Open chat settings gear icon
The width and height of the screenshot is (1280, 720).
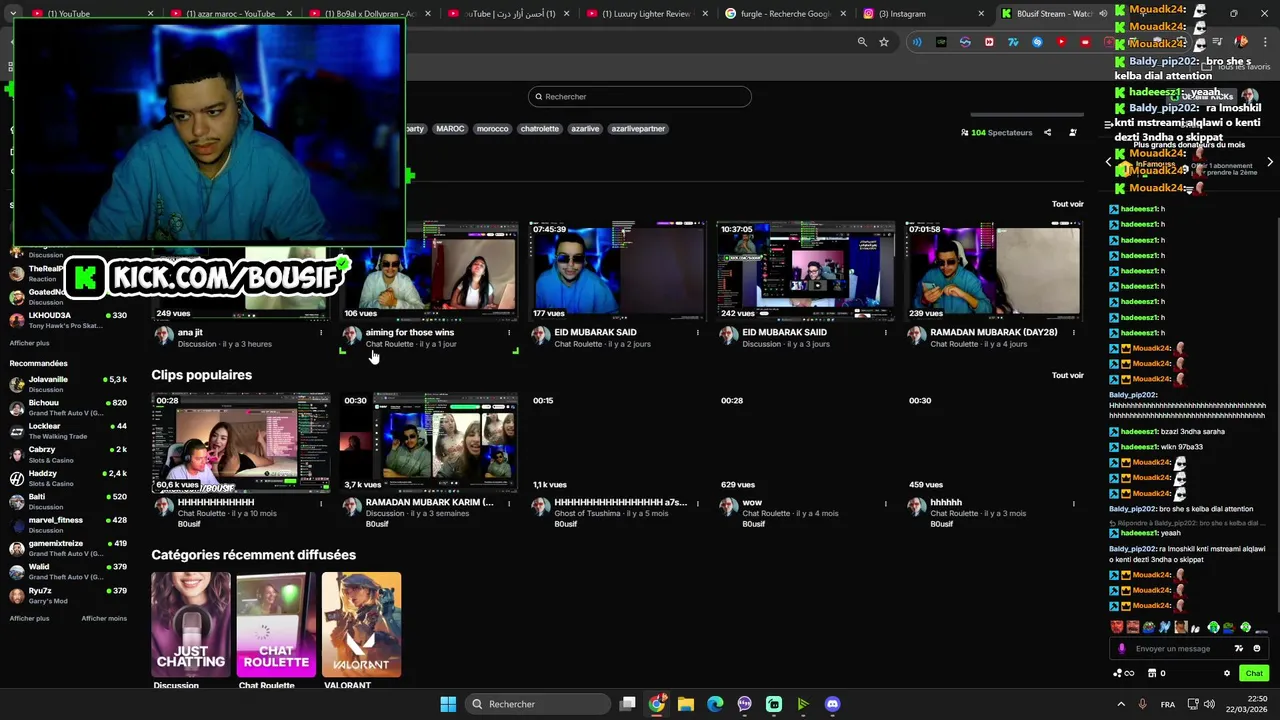coord(1227,673)
